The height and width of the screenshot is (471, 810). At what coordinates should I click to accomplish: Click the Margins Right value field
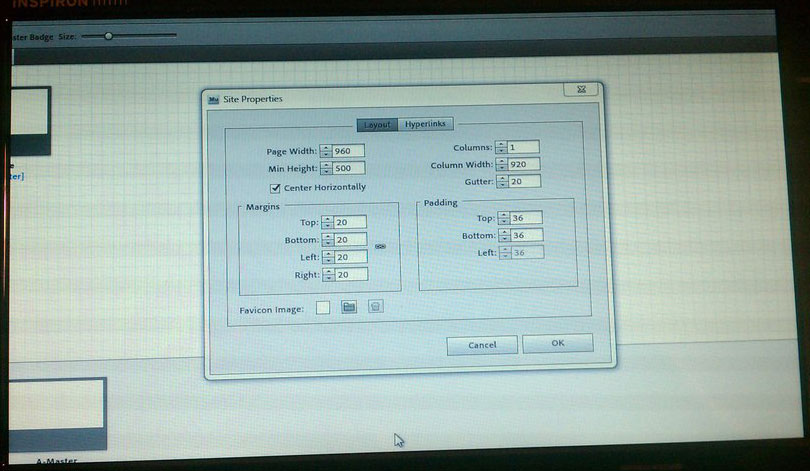click(x=352, y=275)
